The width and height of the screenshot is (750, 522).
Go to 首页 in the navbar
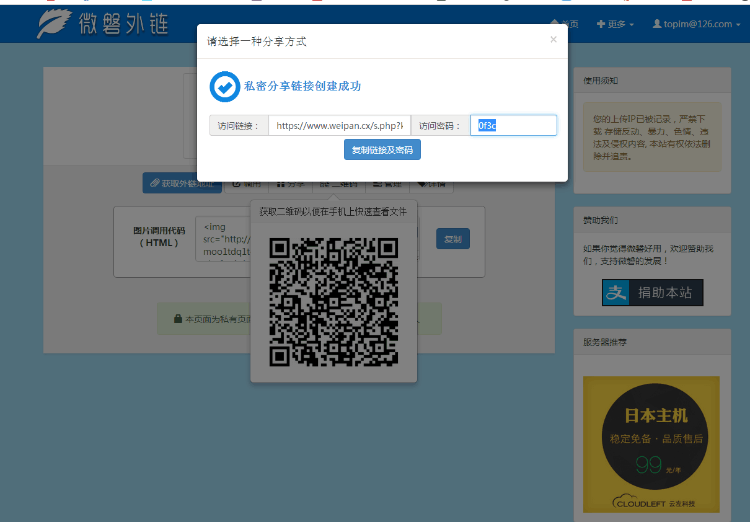(x=565, y=24)
